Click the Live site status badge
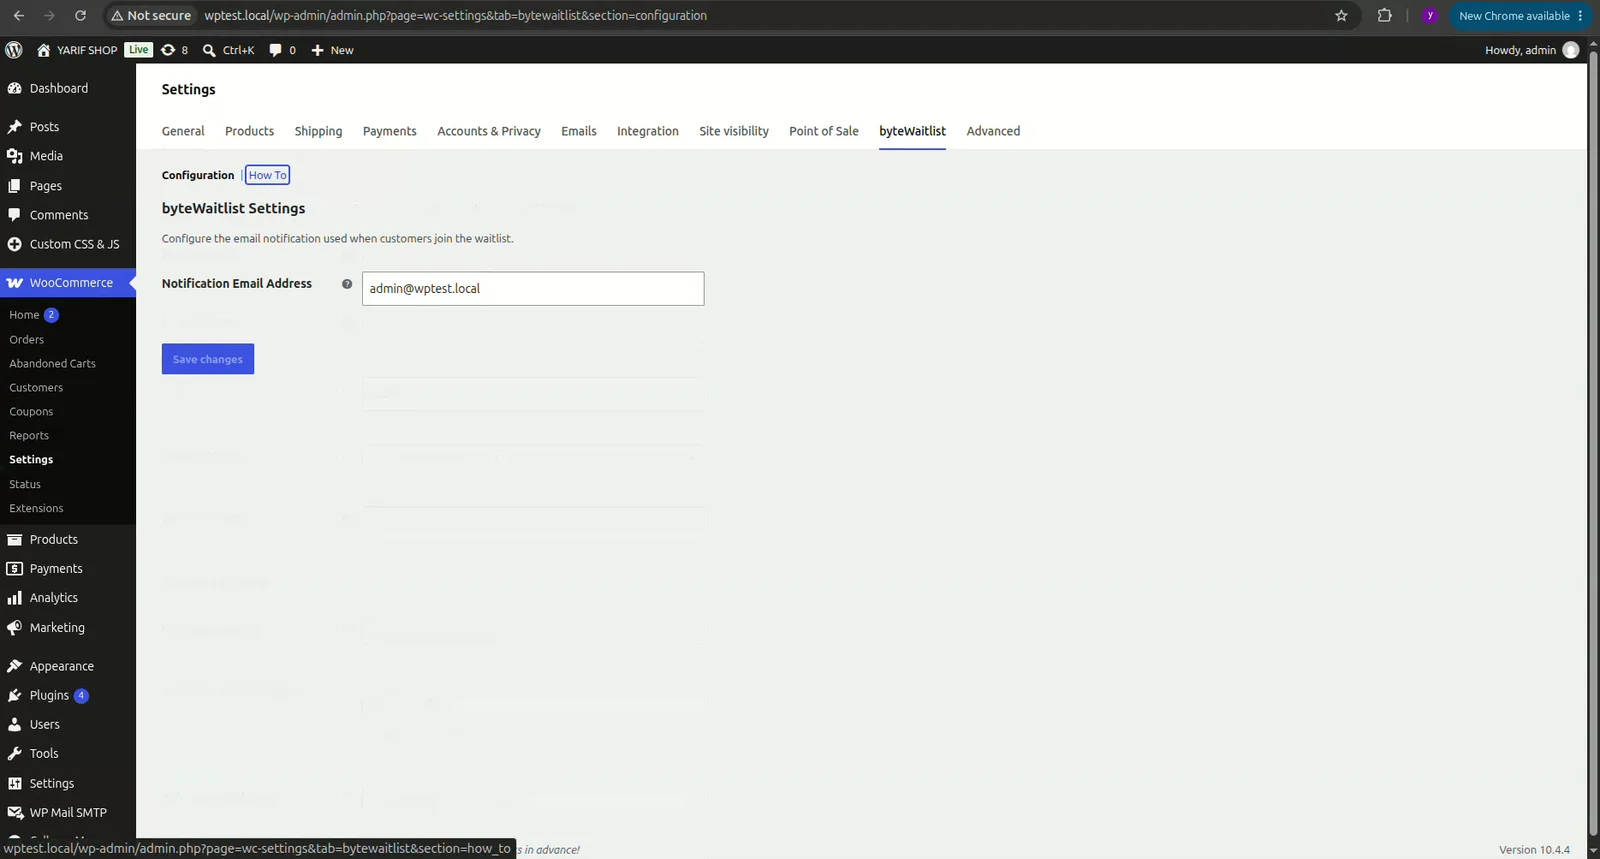This screenshot has width=1600, height=859. (138, 50)
